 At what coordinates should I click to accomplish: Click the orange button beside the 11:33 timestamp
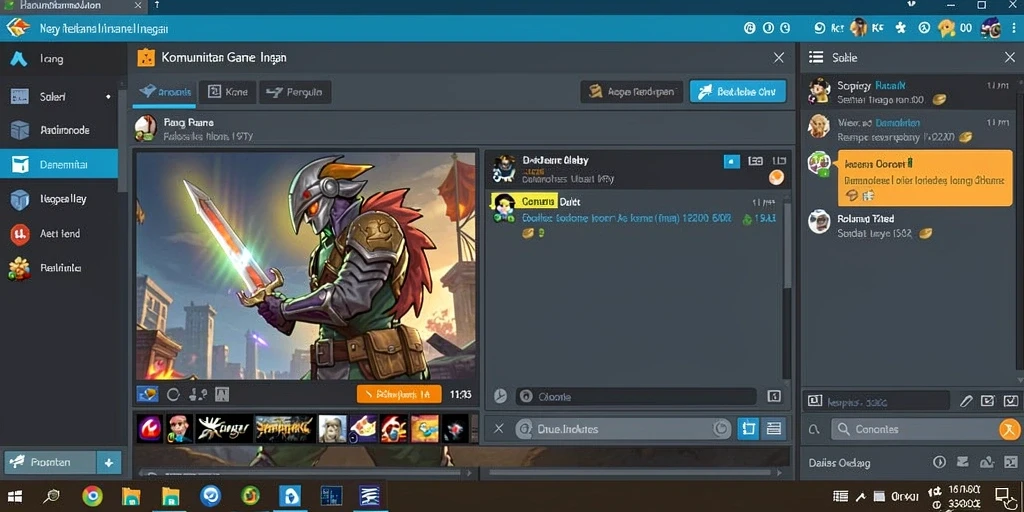398,394
